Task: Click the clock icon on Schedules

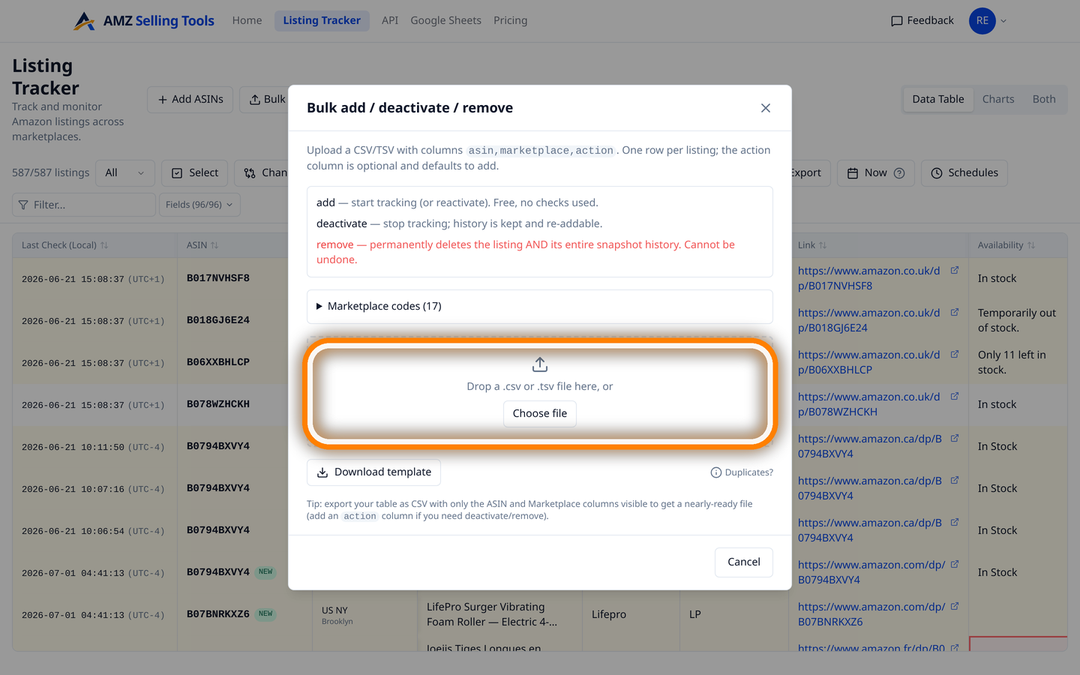Action: point(937,174)
